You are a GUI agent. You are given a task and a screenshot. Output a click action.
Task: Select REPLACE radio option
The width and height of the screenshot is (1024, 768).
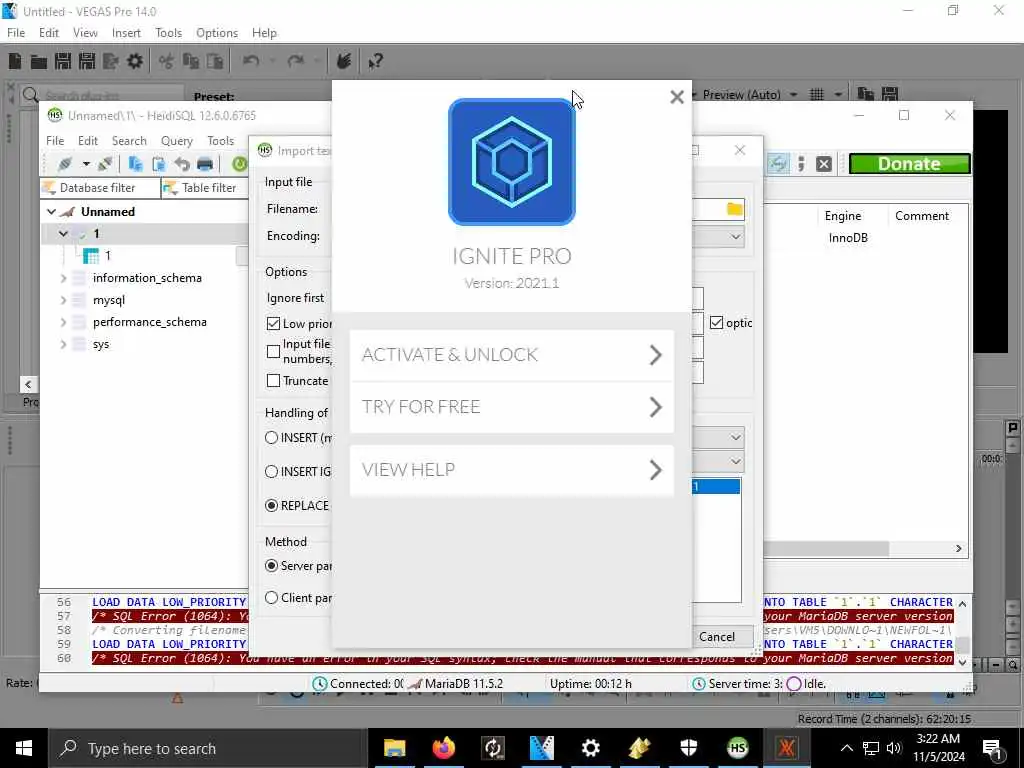click(272, 505)
